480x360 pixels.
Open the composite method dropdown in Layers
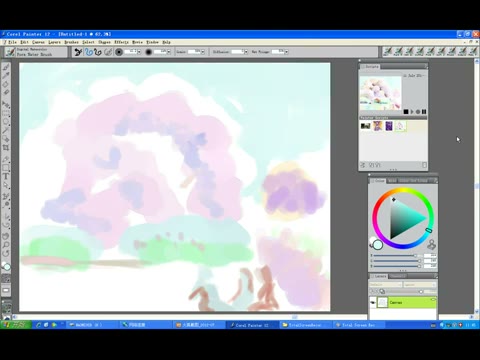385,285
